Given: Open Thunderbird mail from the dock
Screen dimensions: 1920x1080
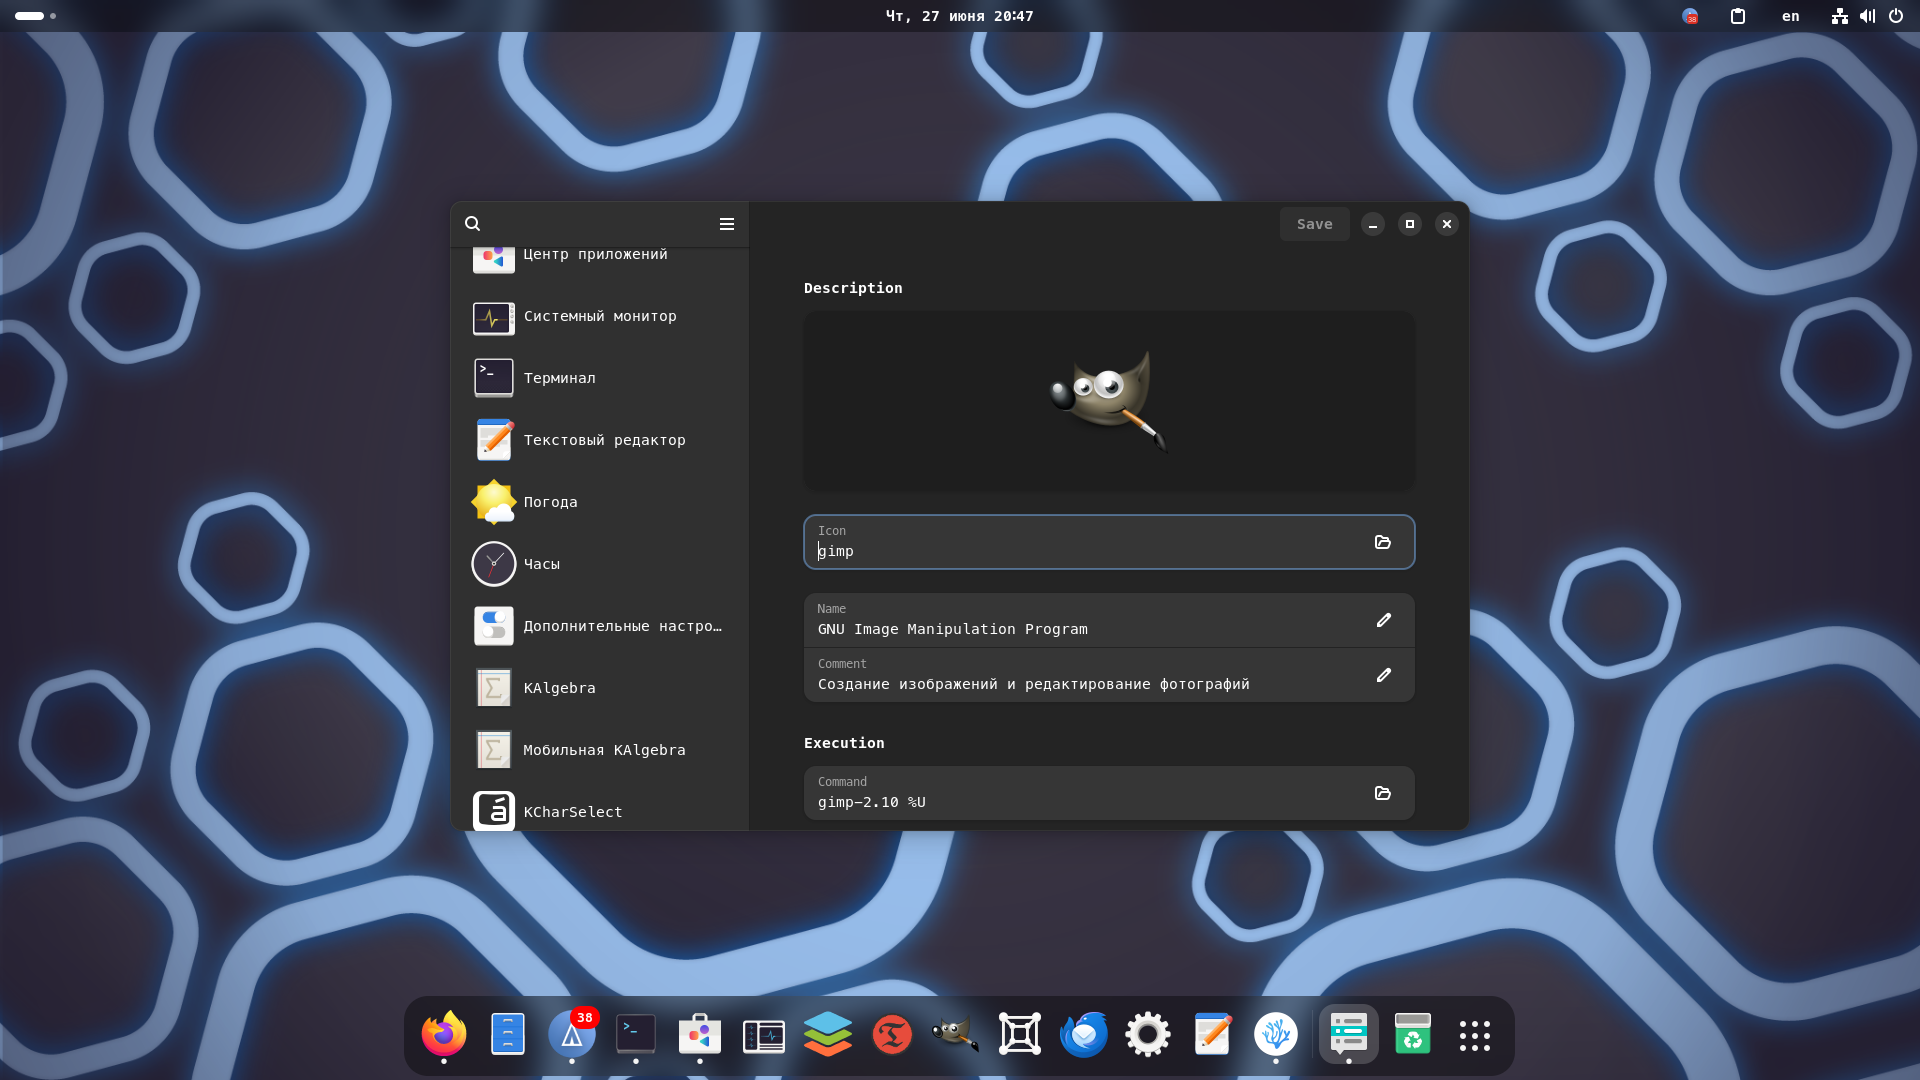Looking at the screenshot, I should click(x=1084, y=1035).
